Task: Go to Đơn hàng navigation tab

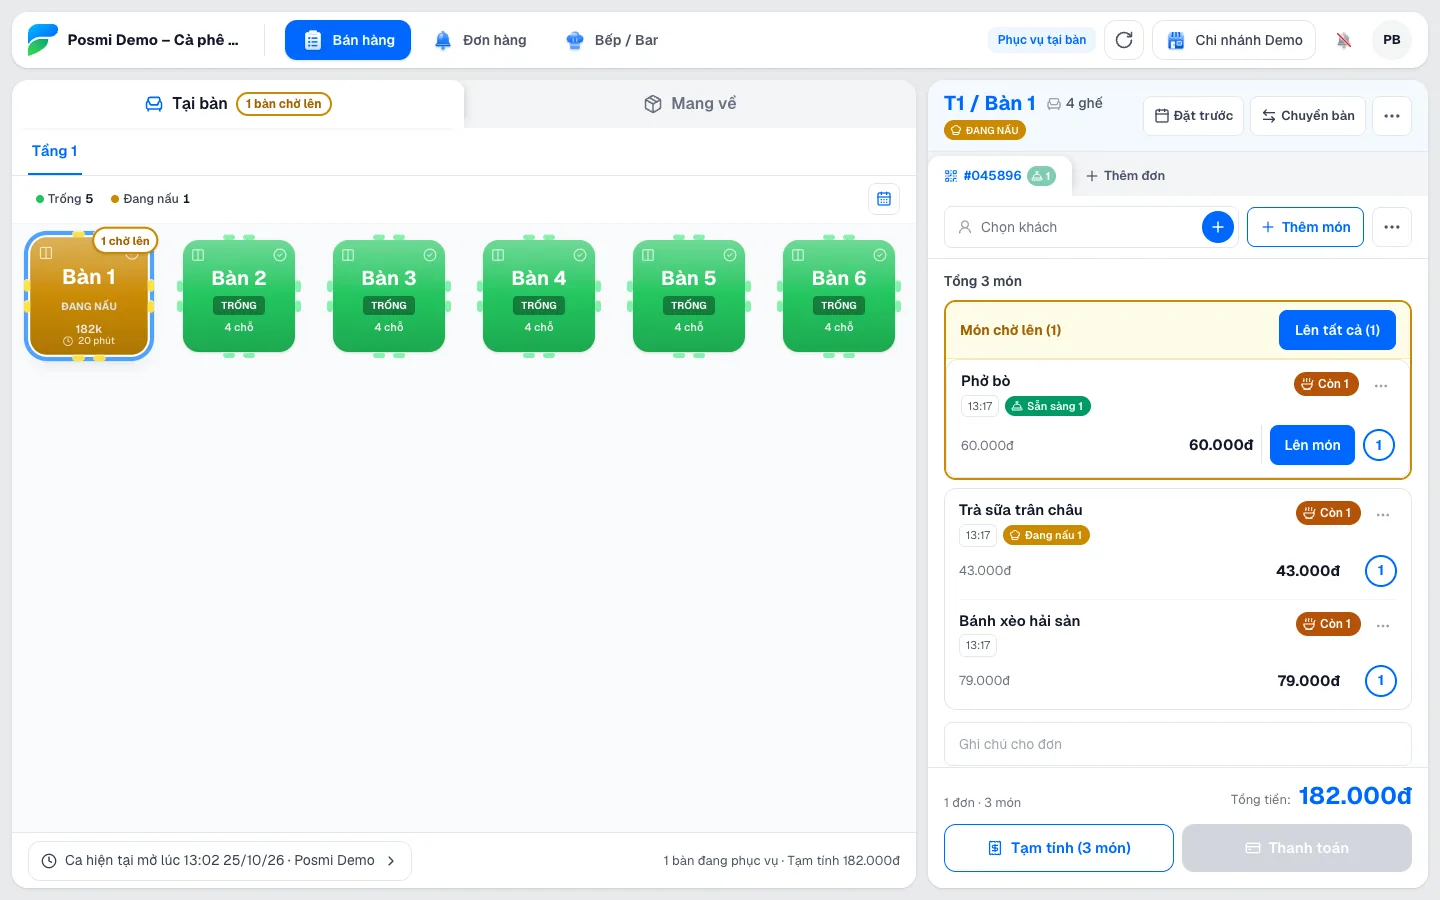Action: [480, 40]
